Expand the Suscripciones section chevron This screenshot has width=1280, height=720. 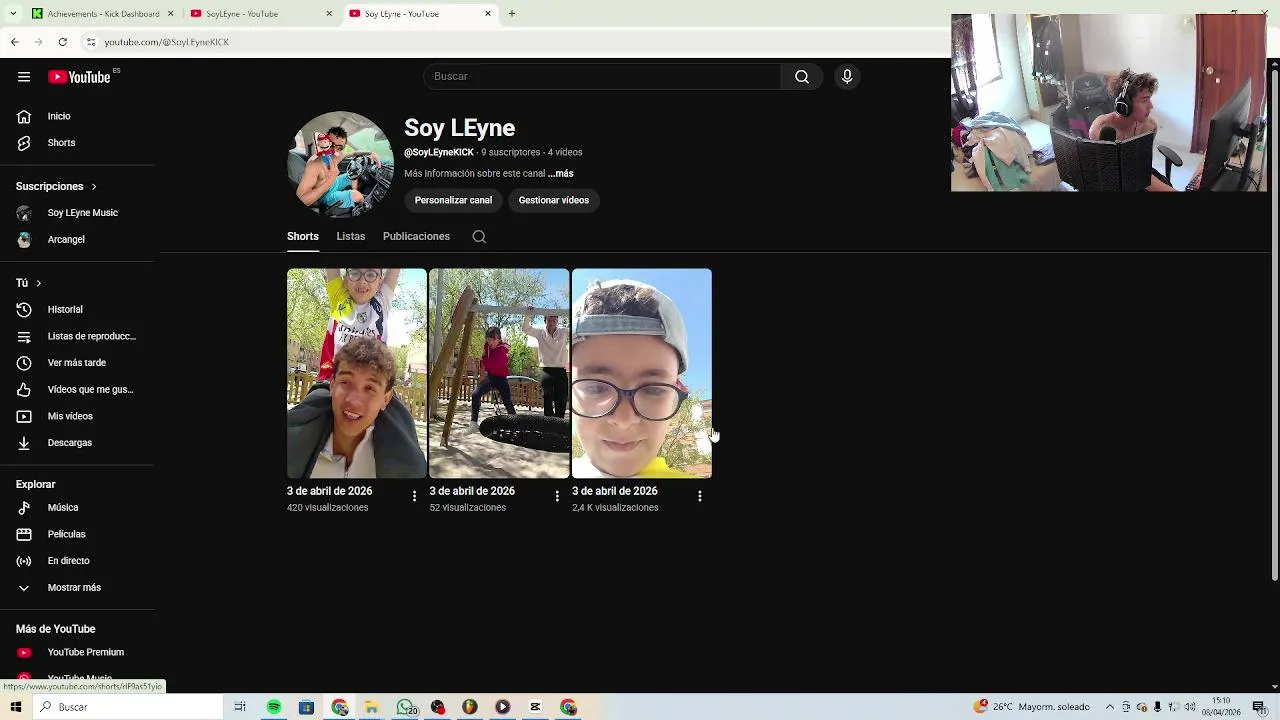(x=94, y=187)
